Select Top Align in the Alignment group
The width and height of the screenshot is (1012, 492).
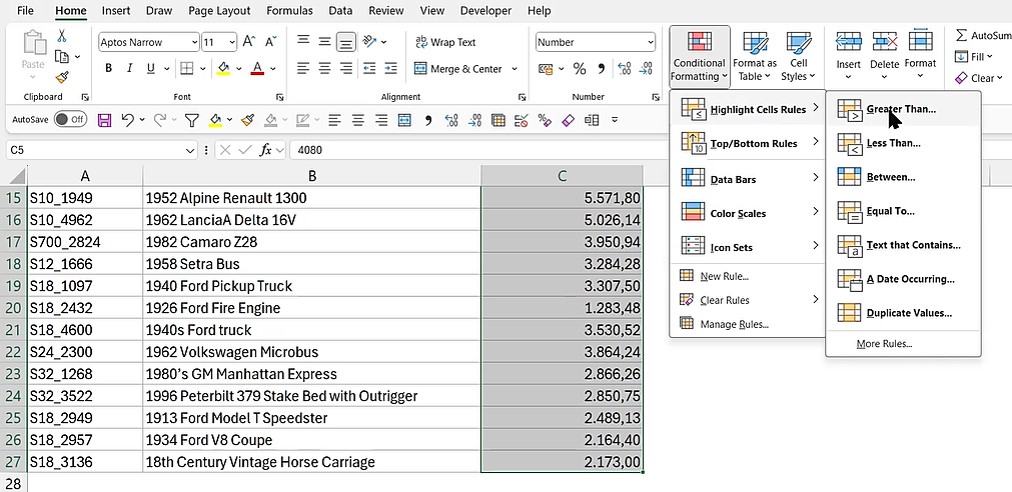[303, 41]
